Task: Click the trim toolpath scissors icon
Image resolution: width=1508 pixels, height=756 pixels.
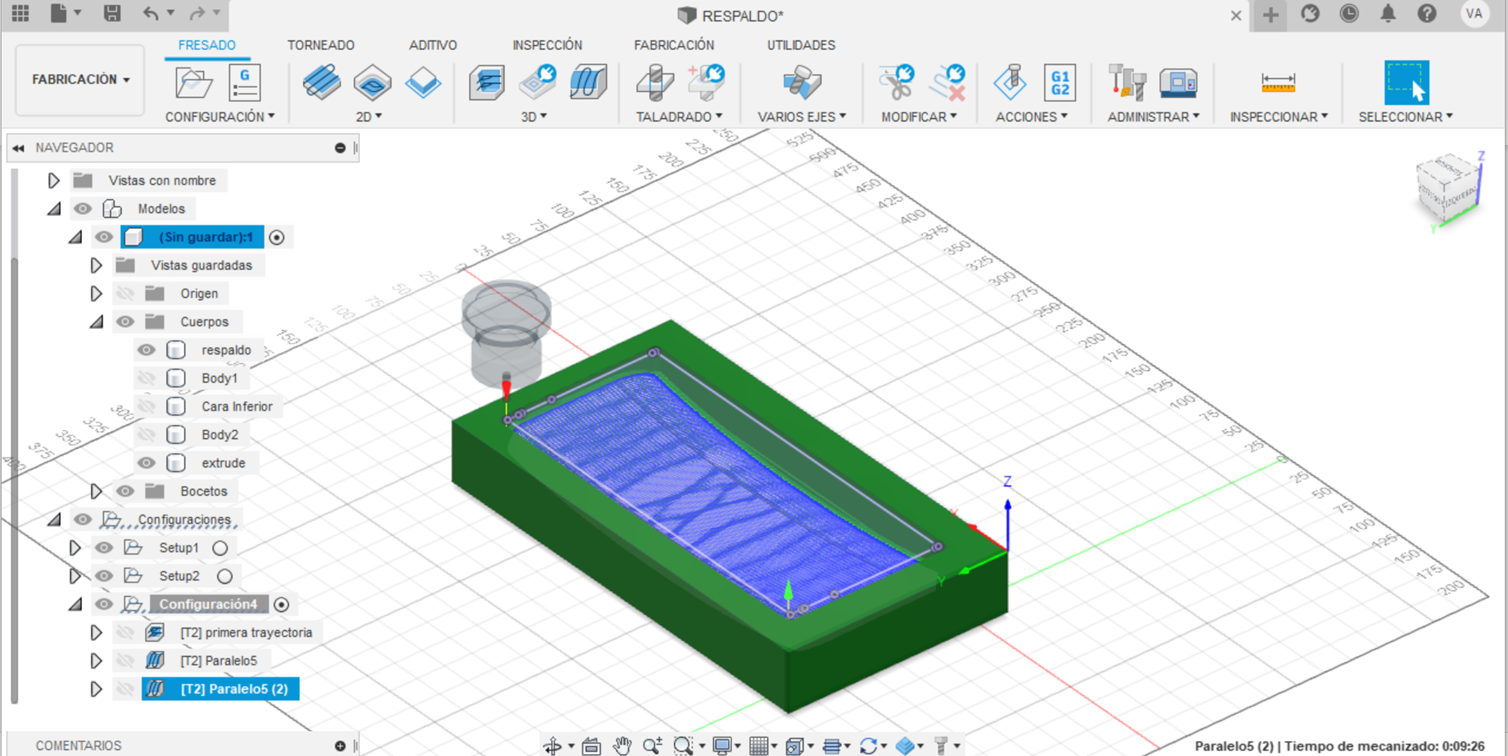Action: 895,82
